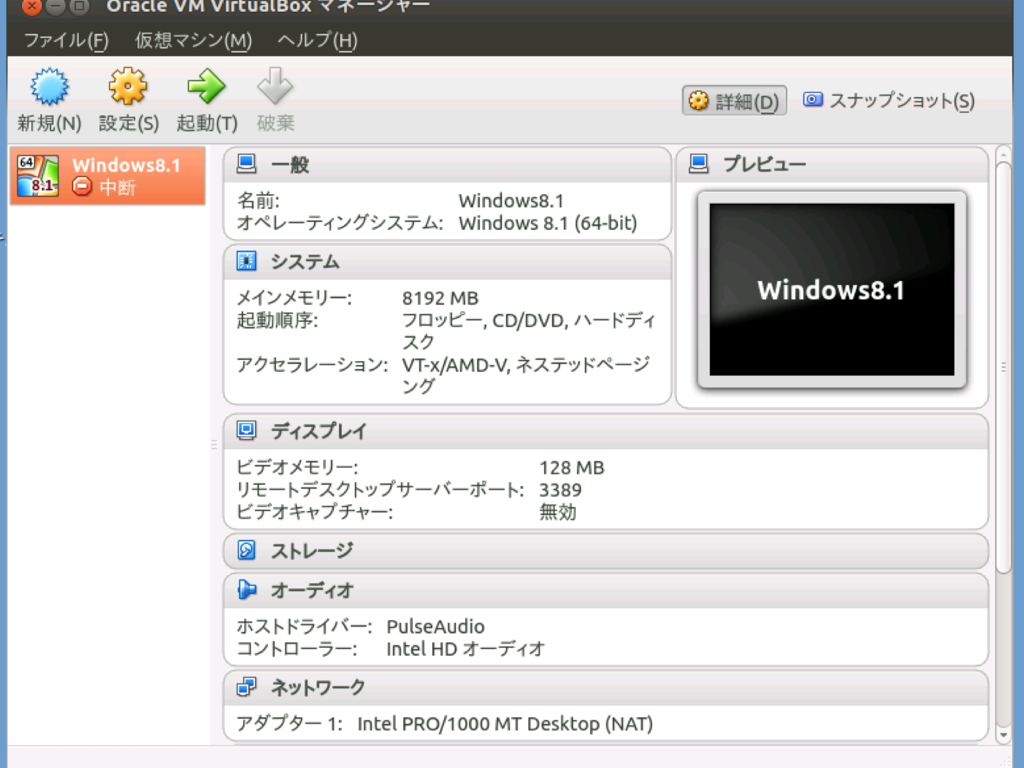Image resolution: width=1024 pixels, height=768 pixels.
Task: Open 設定(S) settings gear icon
Action: click(128, 86)
